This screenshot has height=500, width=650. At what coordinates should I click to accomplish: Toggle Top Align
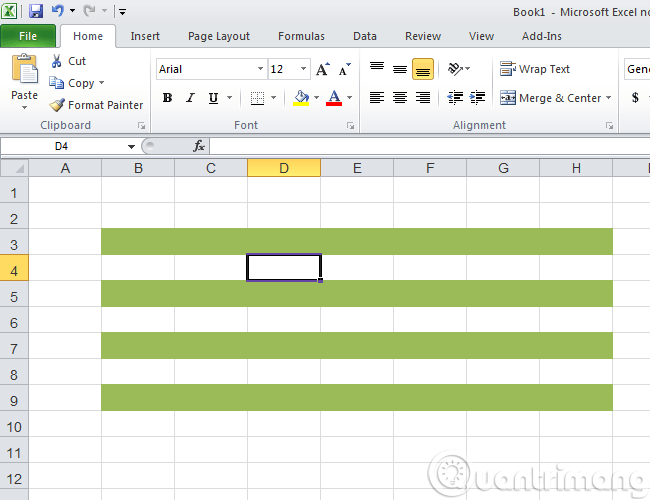click(x=377, y=69)
